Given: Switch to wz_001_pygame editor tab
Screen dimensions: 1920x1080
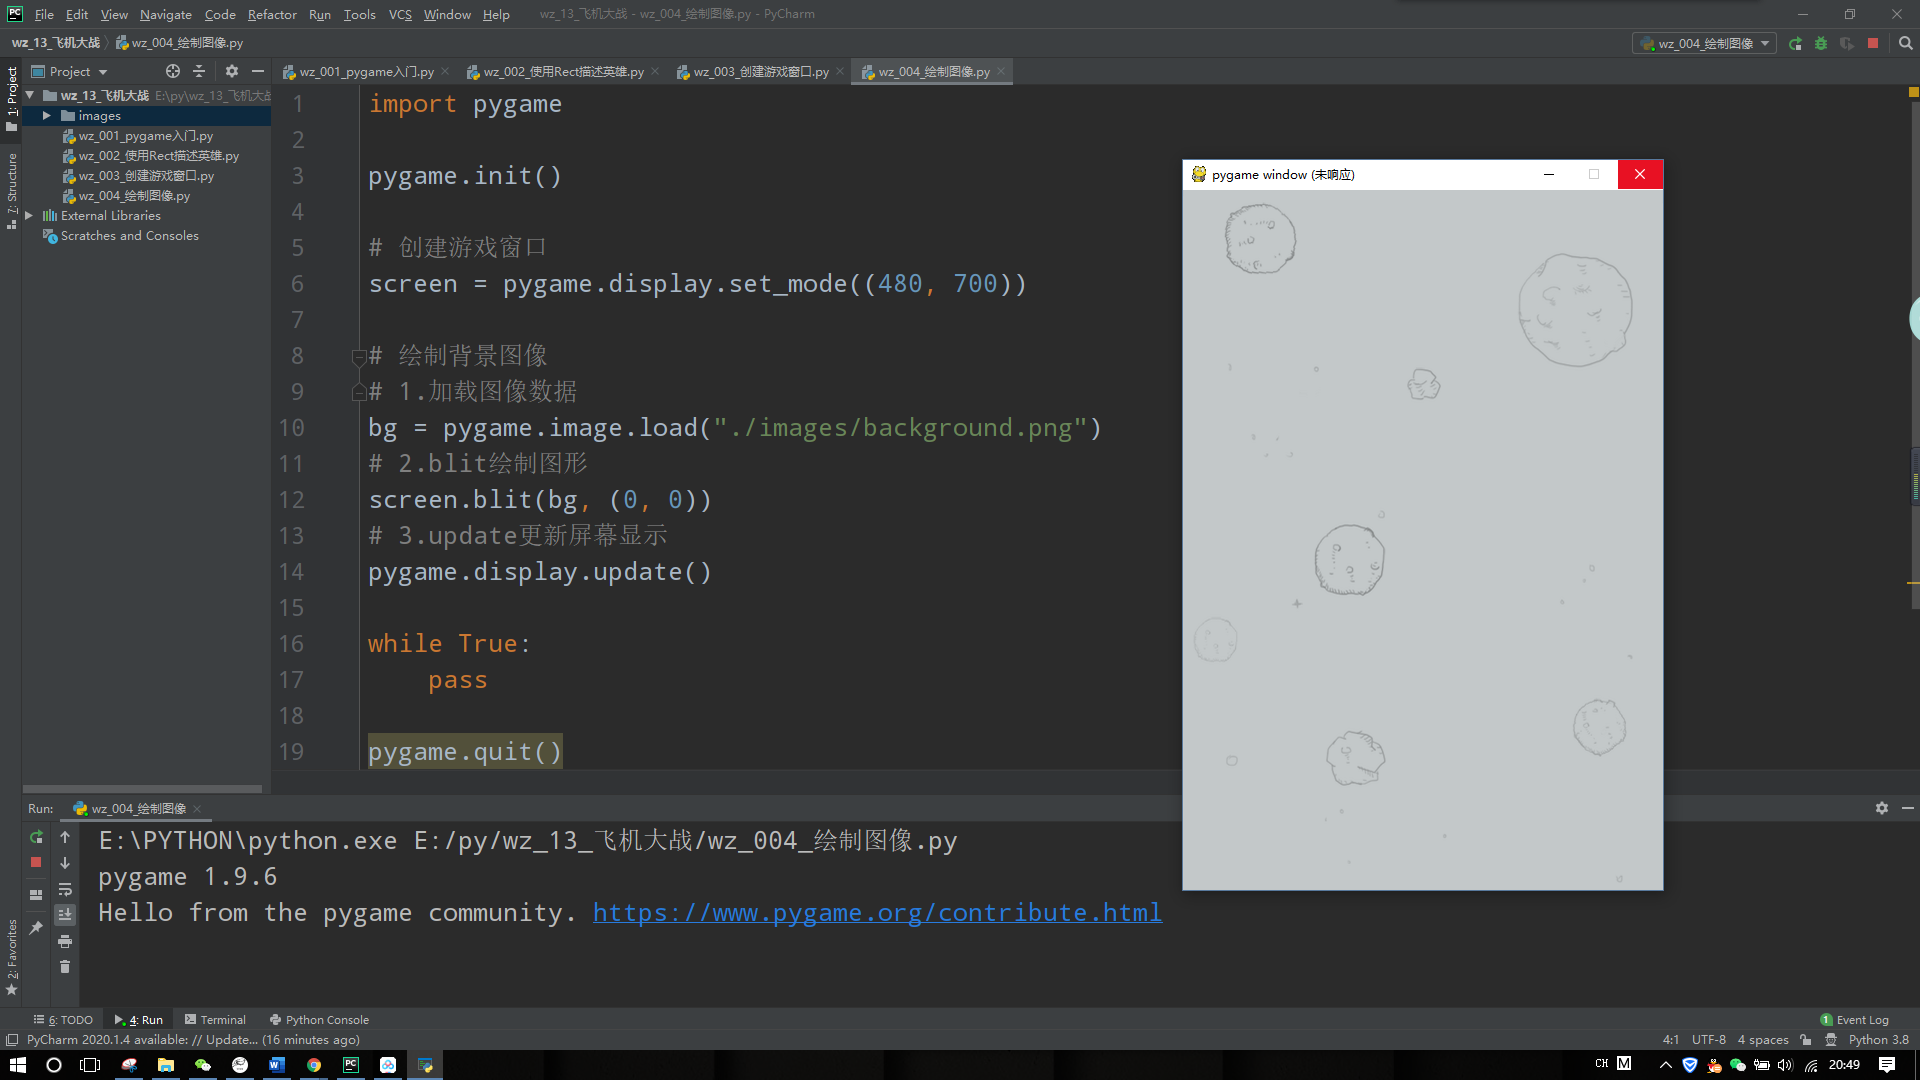Looking at the screenshot, I should point(365,72).
